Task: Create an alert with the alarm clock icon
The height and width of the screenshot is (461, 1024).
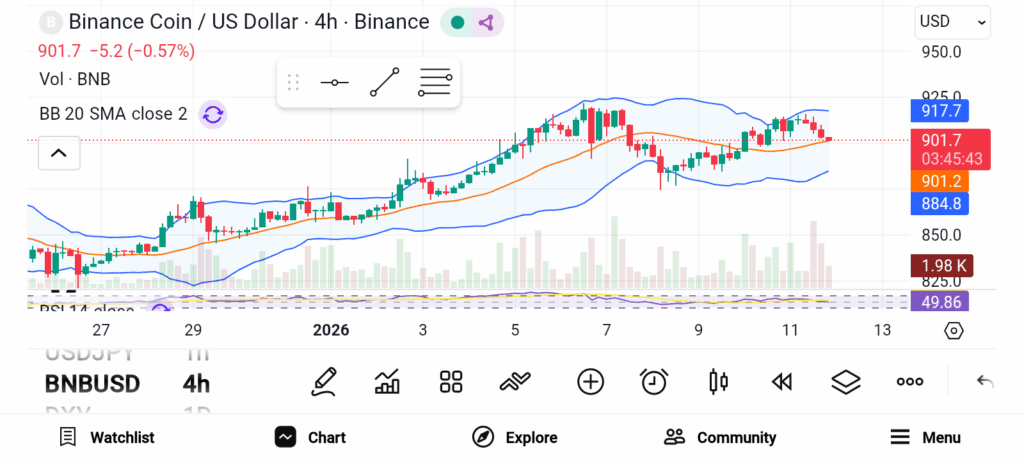Action: (x=654, y=381)
